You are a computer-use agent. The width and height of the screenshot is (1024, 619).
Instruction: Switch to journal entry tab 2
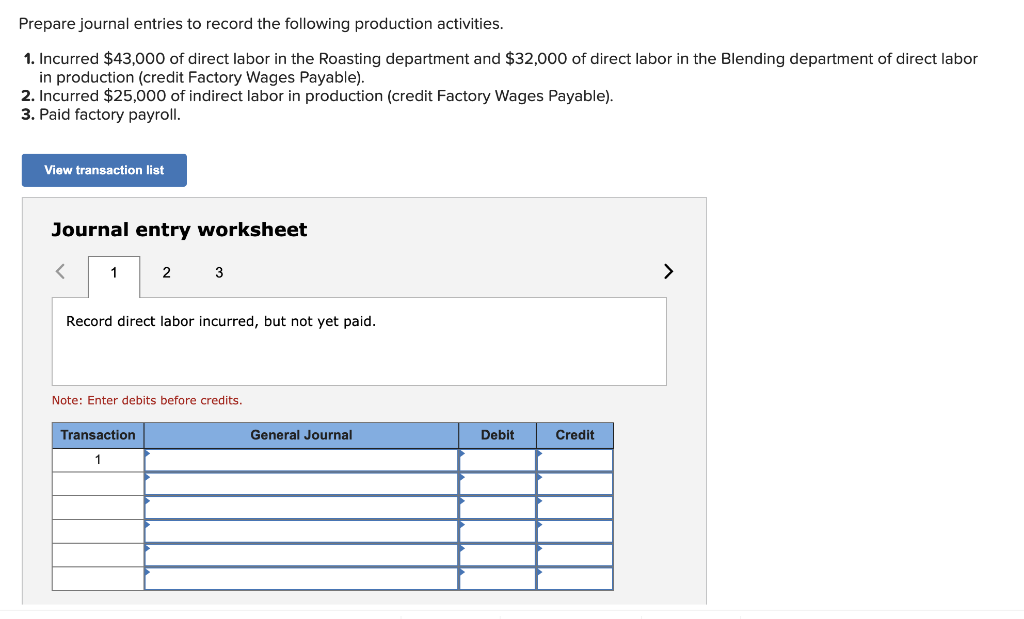(166, 272)
